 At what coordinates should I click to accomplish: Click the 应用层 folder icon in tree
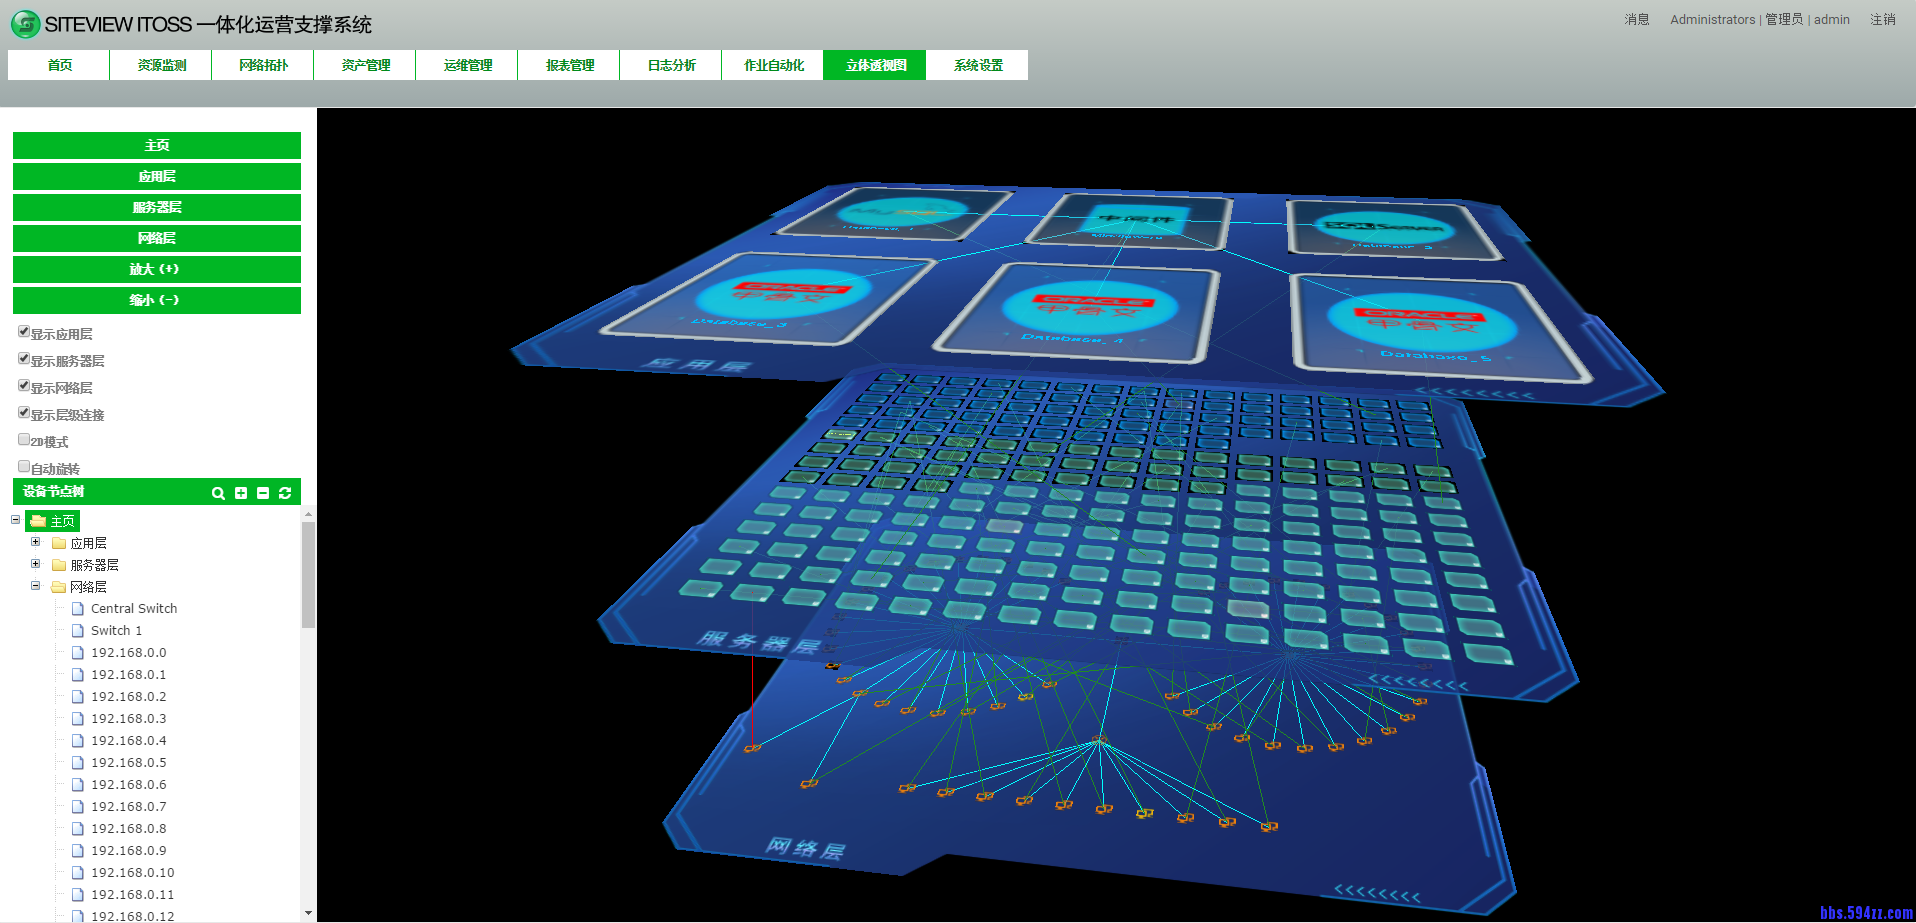click(59, 543)
